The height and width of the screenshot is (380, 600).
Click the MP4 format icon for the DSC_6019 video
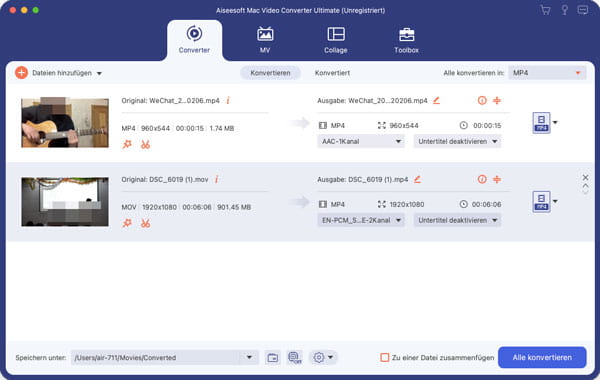click(541, 202)
